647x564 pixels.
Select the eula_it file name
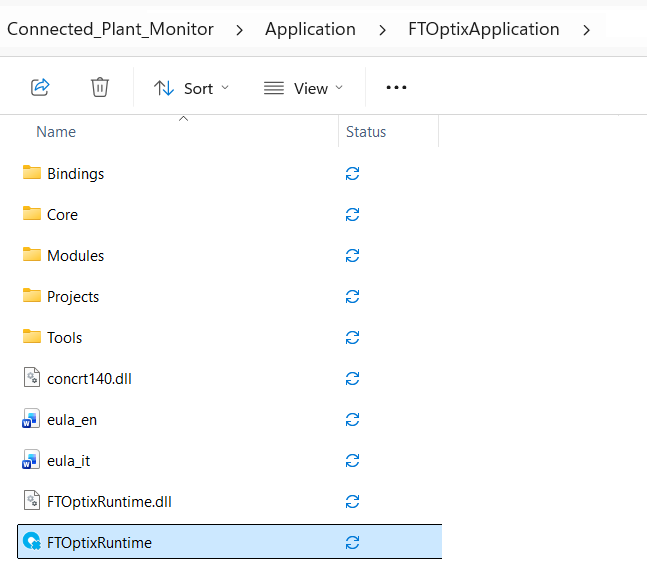point(68,461)
